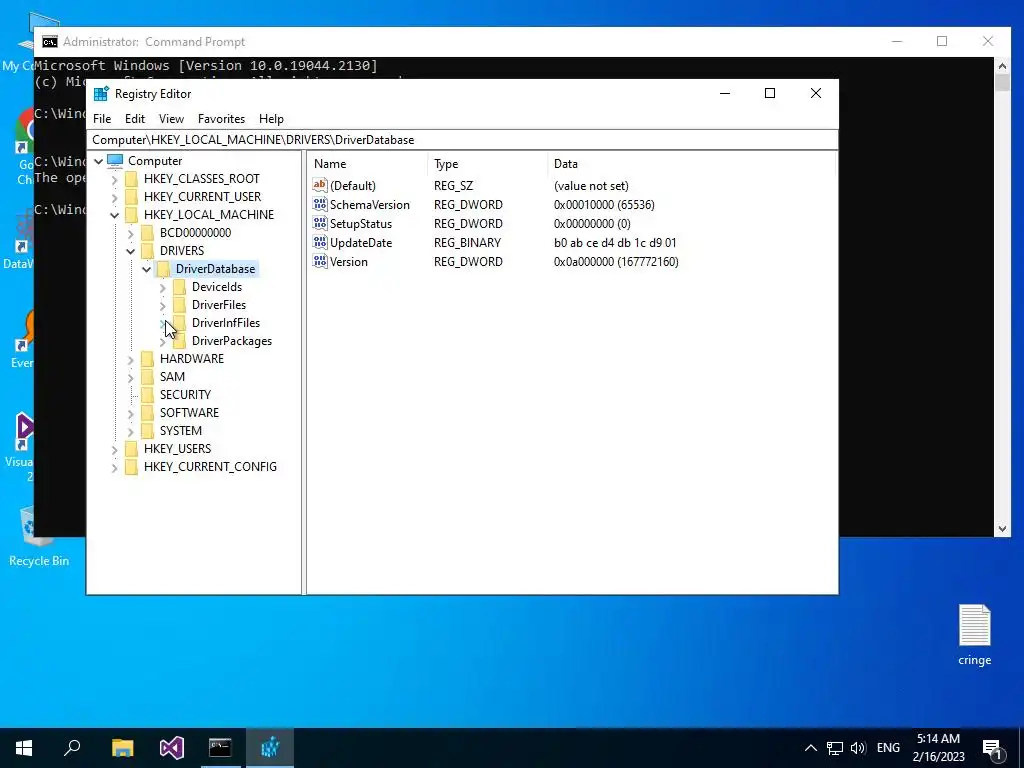Select the DriverDatabase folder icon
This screenshot has height=768, width=1024.
coord(163,269)
